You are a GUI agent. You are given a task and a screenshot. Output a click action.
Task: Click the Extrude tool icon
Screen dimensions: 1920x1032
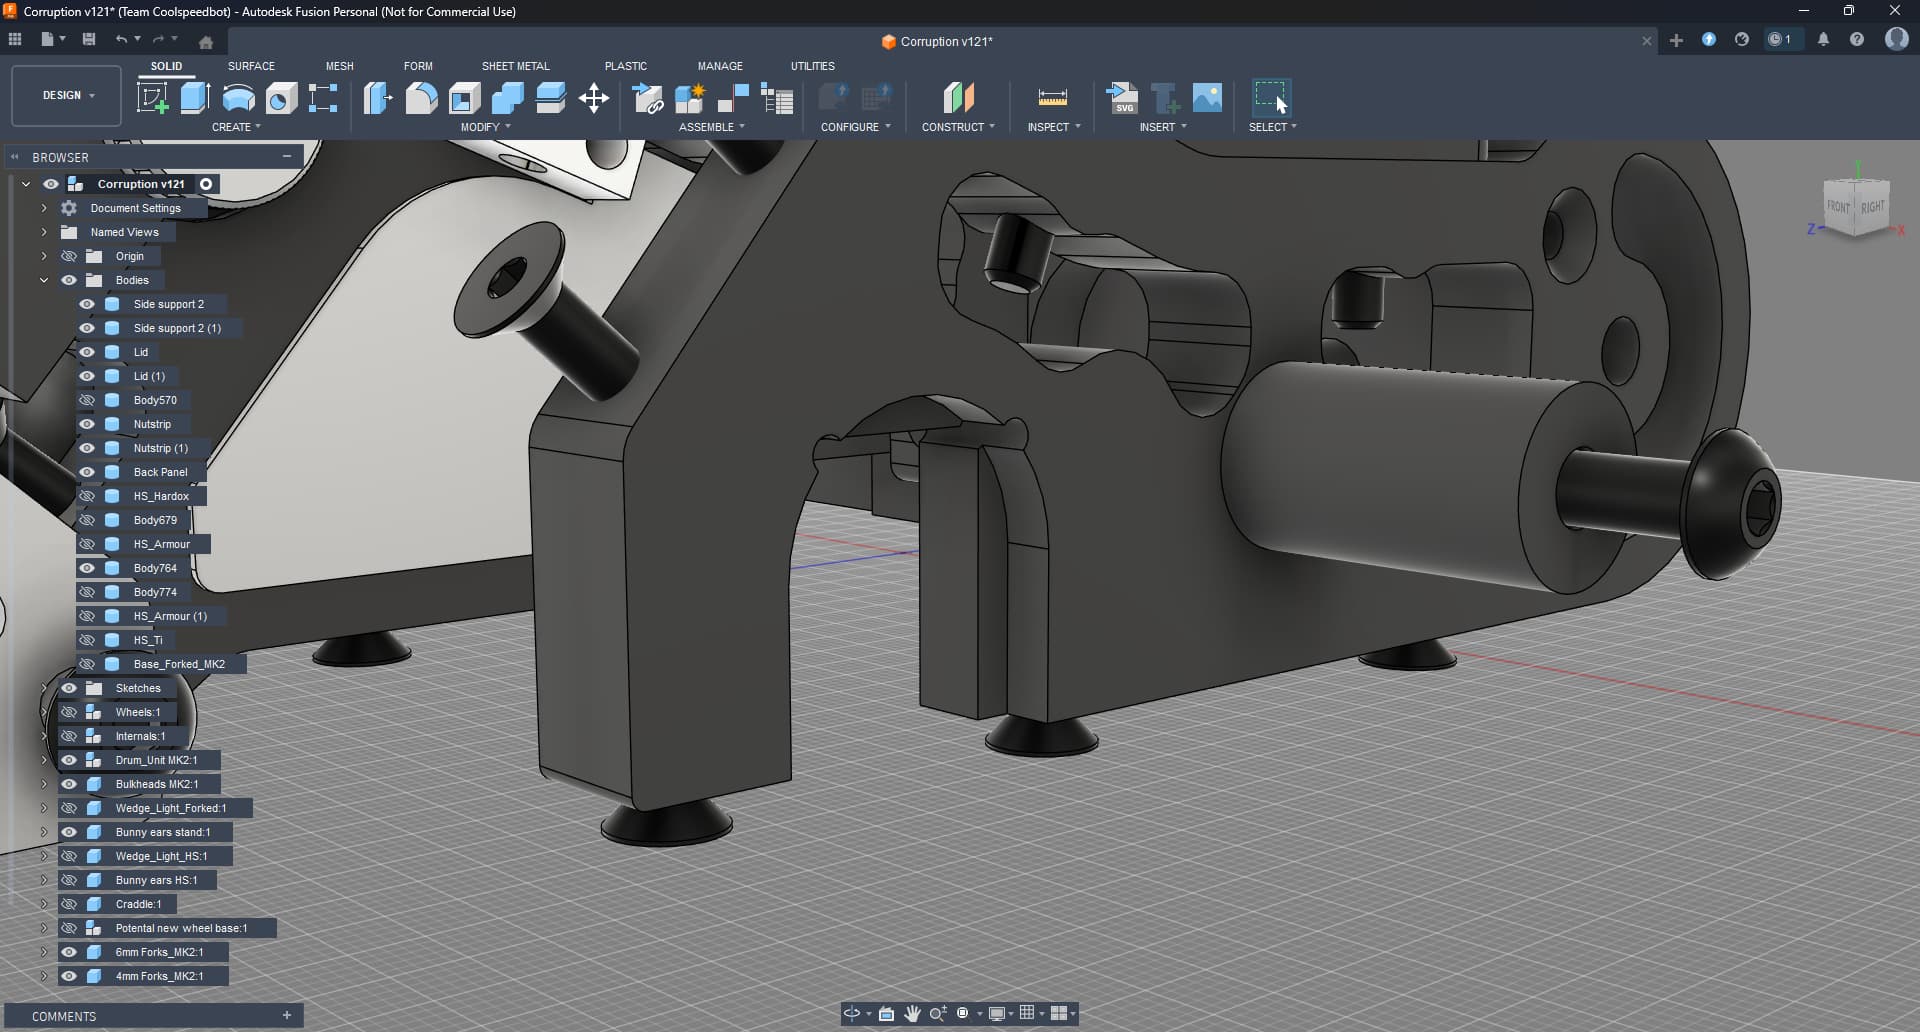pos(195,98)
